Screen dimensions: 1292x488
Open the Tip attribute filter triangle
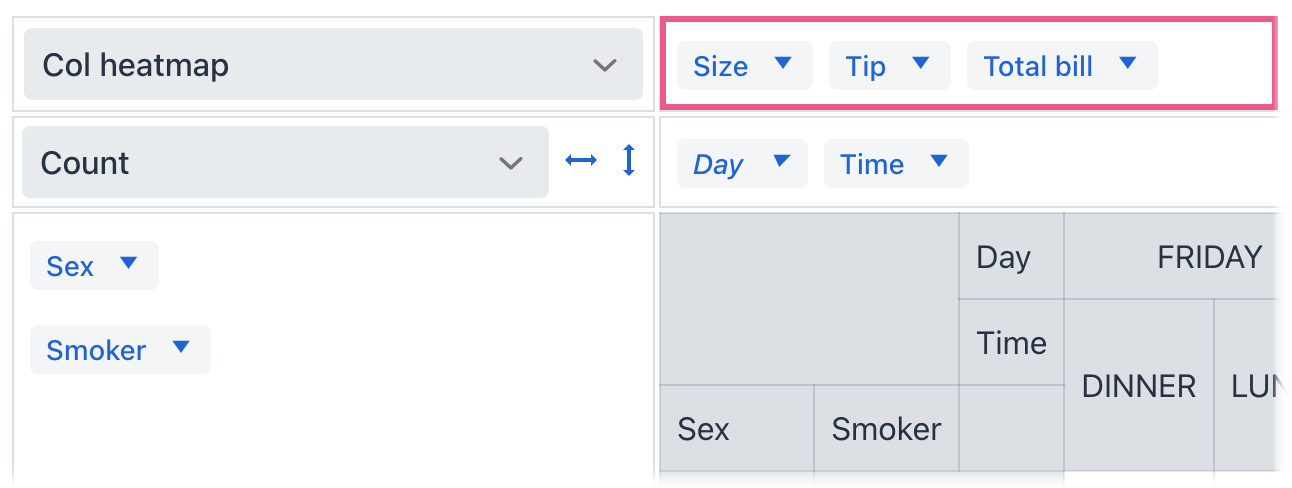coord(921,63)
